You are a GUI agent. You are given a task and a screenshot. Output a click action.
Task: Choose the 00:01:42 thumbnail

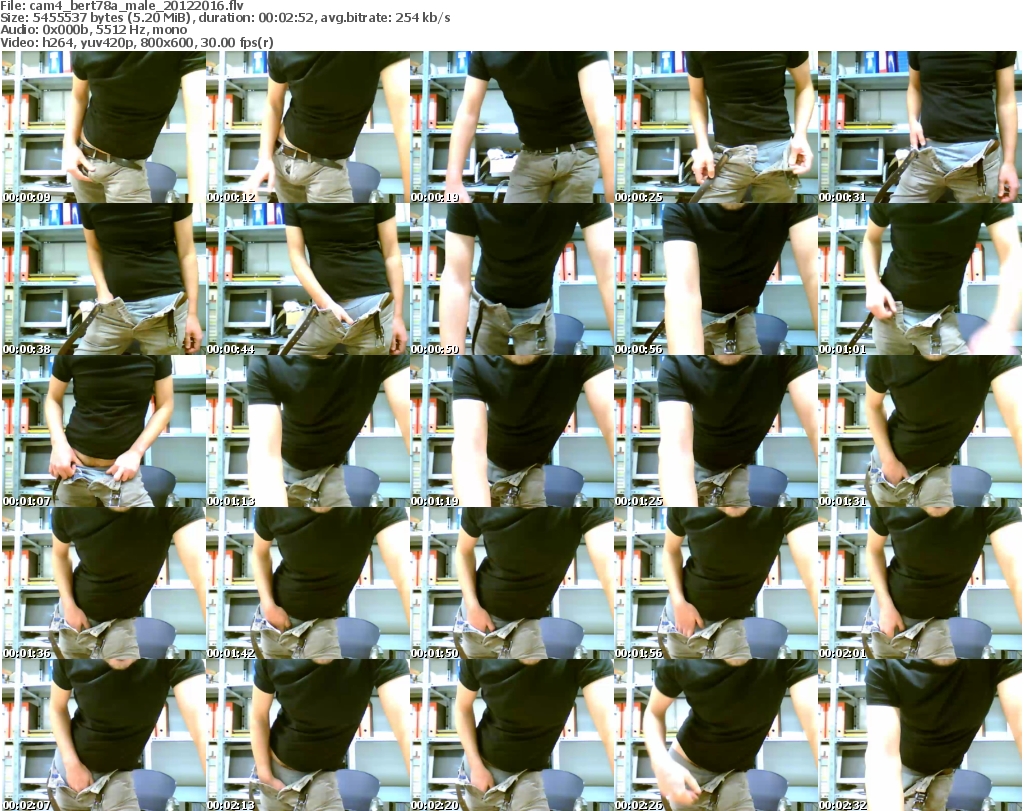click(x=308, y=583)
